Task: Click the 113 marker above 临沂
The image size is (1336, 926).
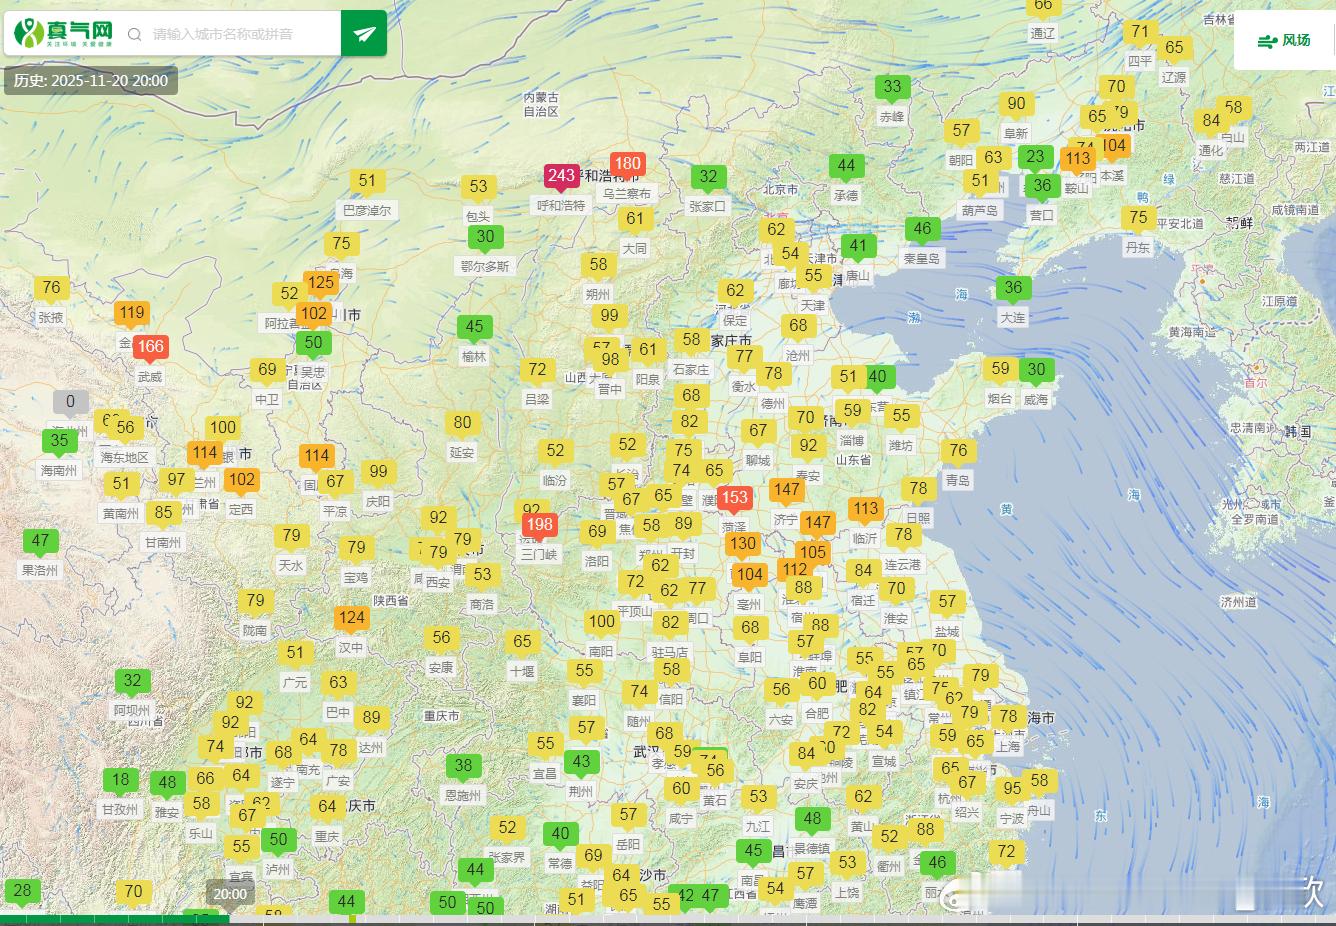Action: (x=865, y=509)
